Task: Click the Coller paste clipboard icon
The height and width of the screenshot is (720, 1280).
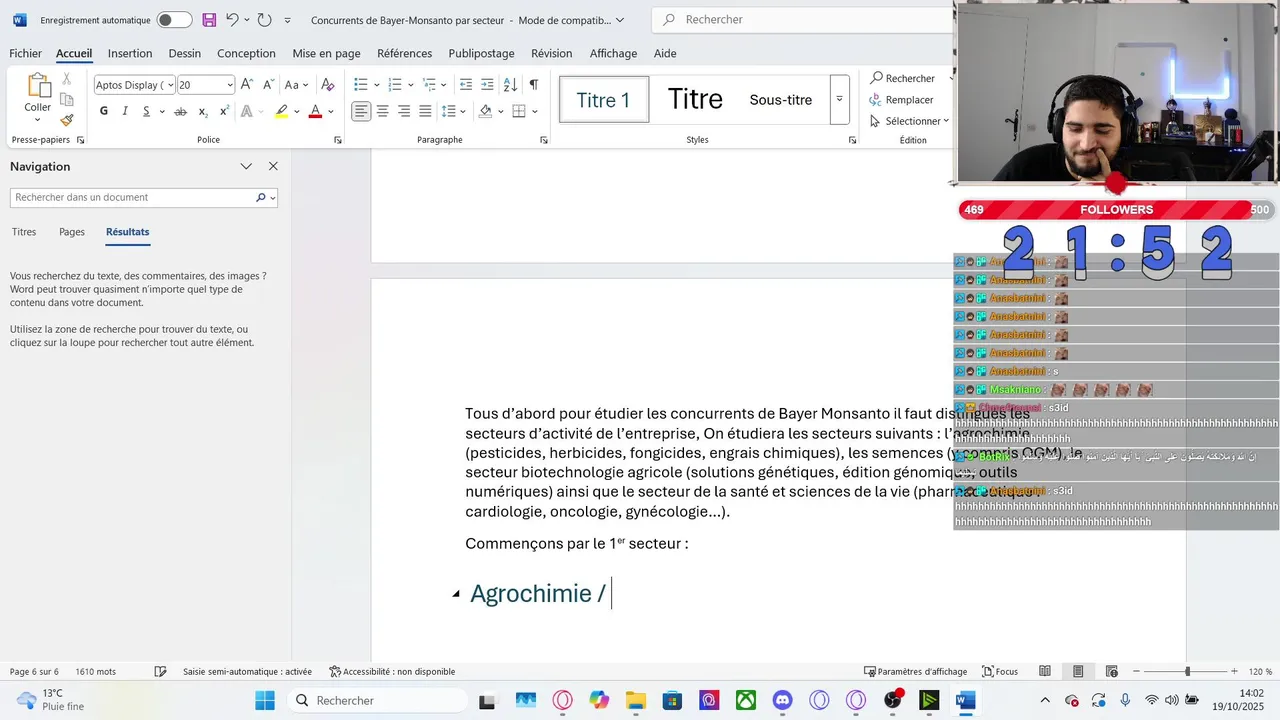Action: pos(38,87)
